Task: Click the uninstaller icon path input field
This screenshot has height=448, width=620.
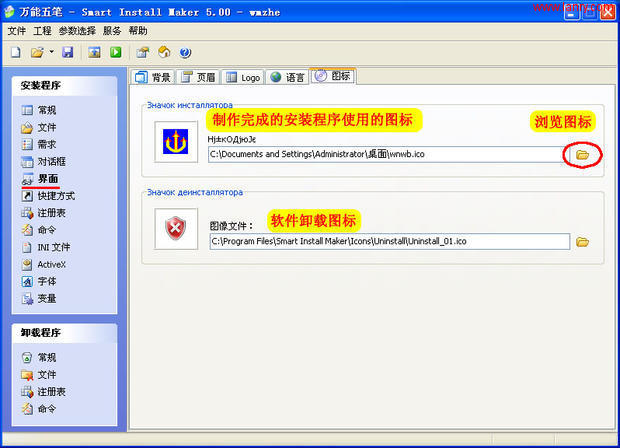Action: 390,241
